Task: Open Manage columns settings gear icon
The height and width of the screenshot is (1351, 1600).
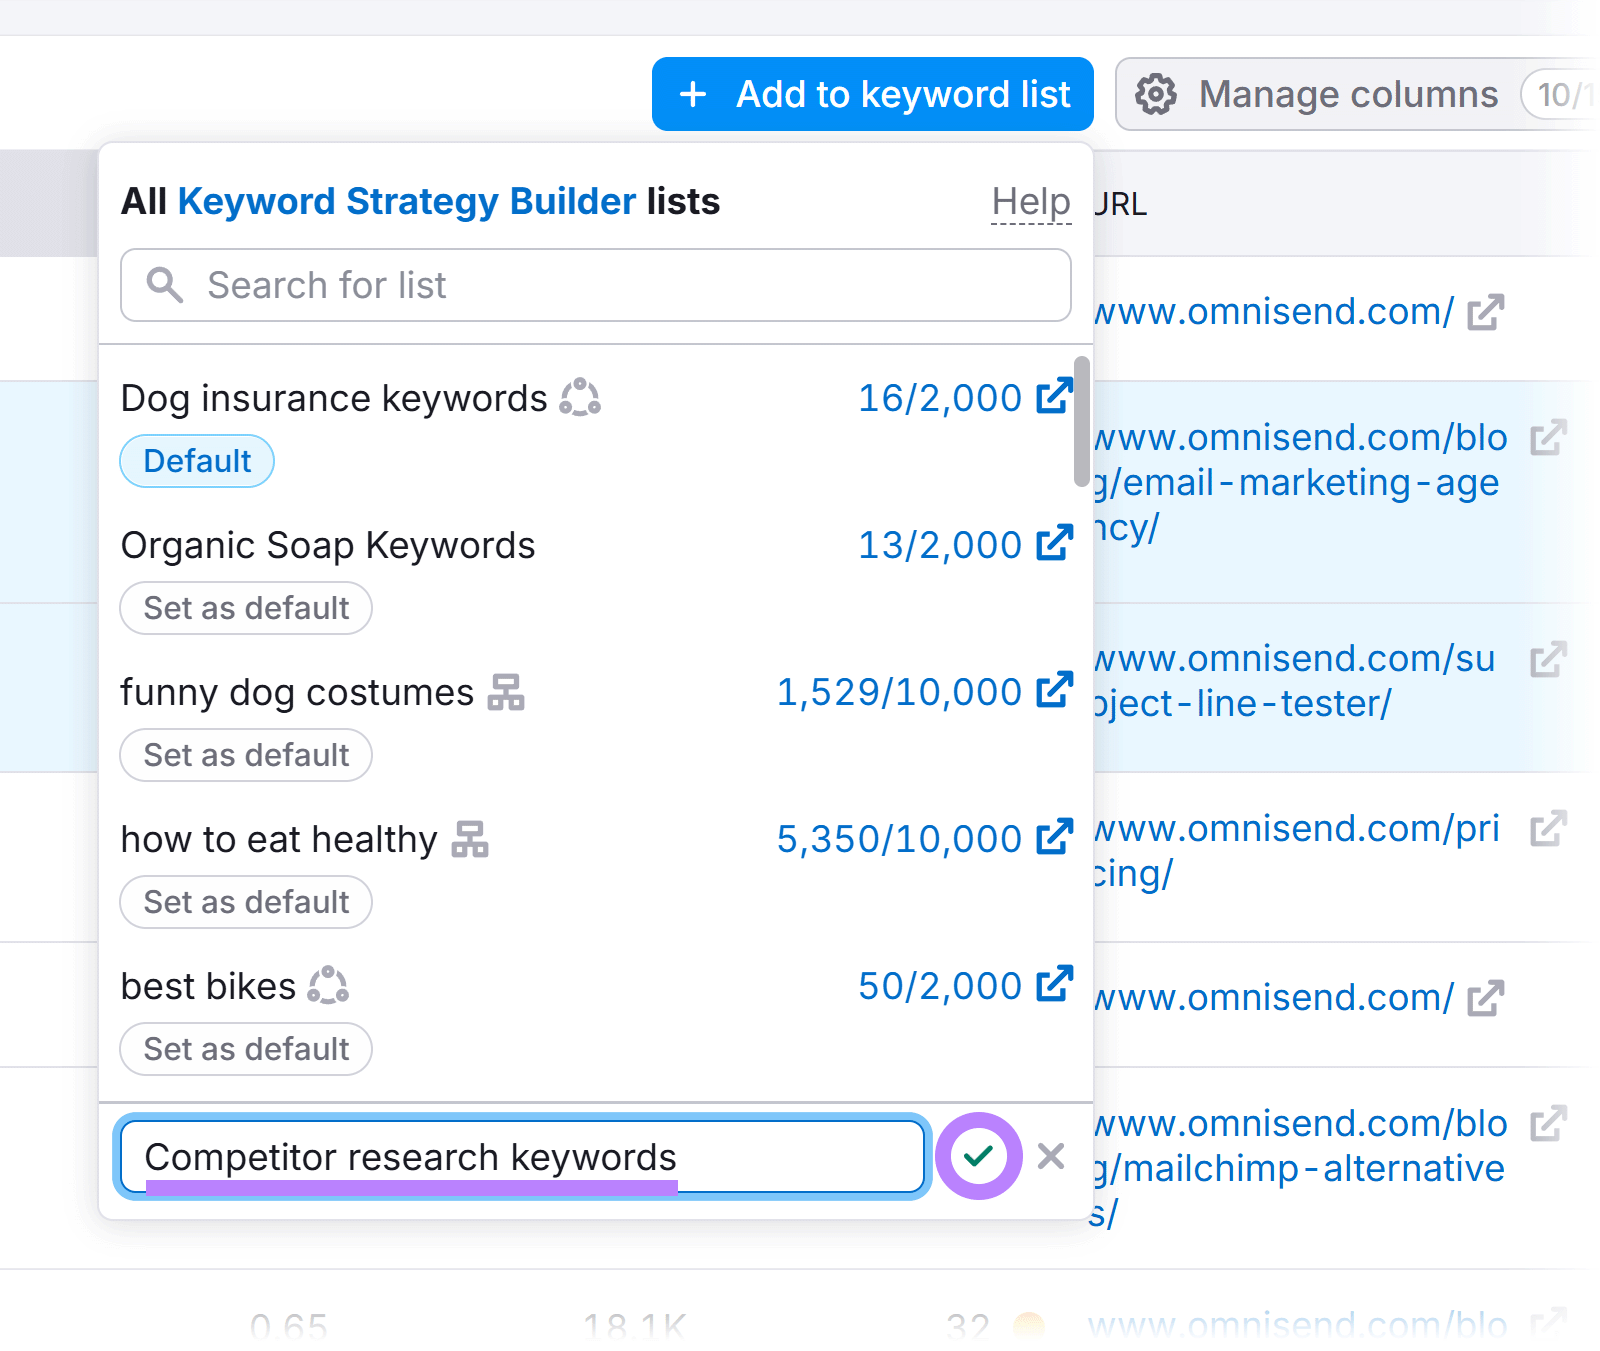Action: pyautogui.click(x=1157, y=94)
